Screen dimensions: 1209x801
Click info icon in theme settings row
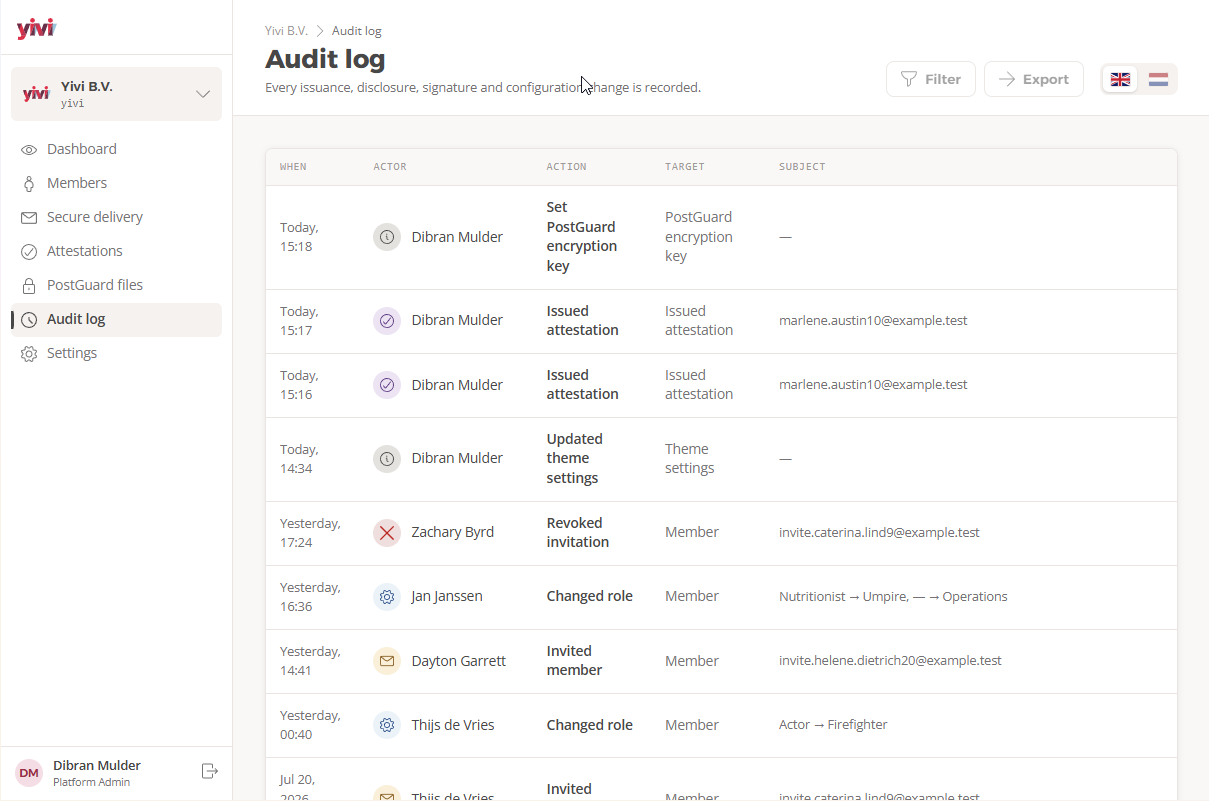[x=387, y=459]
